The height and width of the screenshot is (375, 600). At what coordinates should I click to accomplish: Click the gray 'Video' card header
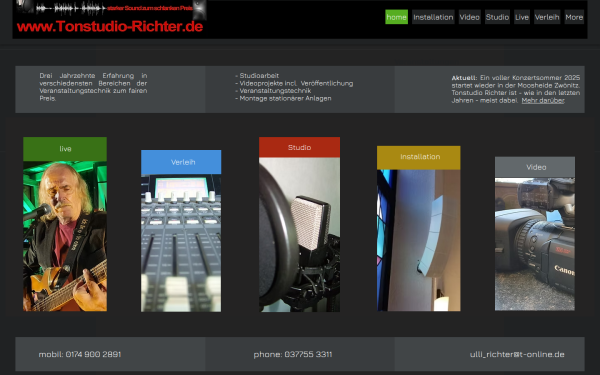click(x=535, y=167)
